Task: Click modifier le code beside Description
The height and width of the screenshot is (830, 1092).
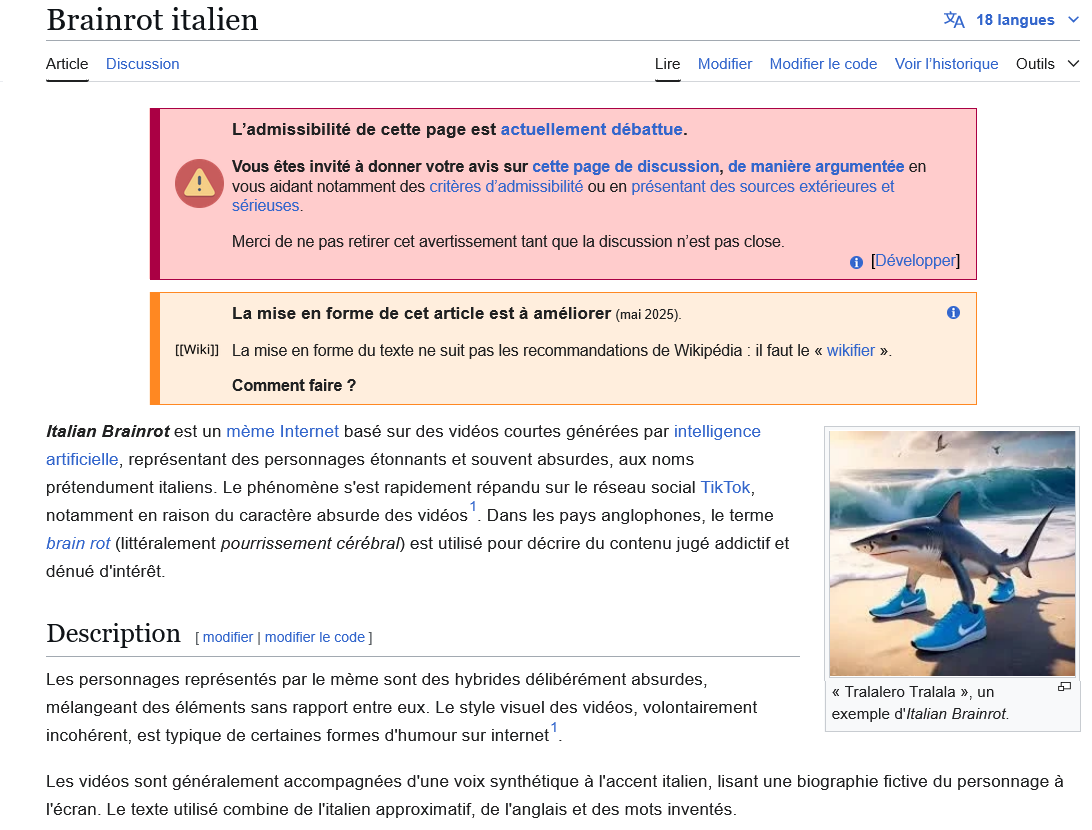Action: coord(315,637)
